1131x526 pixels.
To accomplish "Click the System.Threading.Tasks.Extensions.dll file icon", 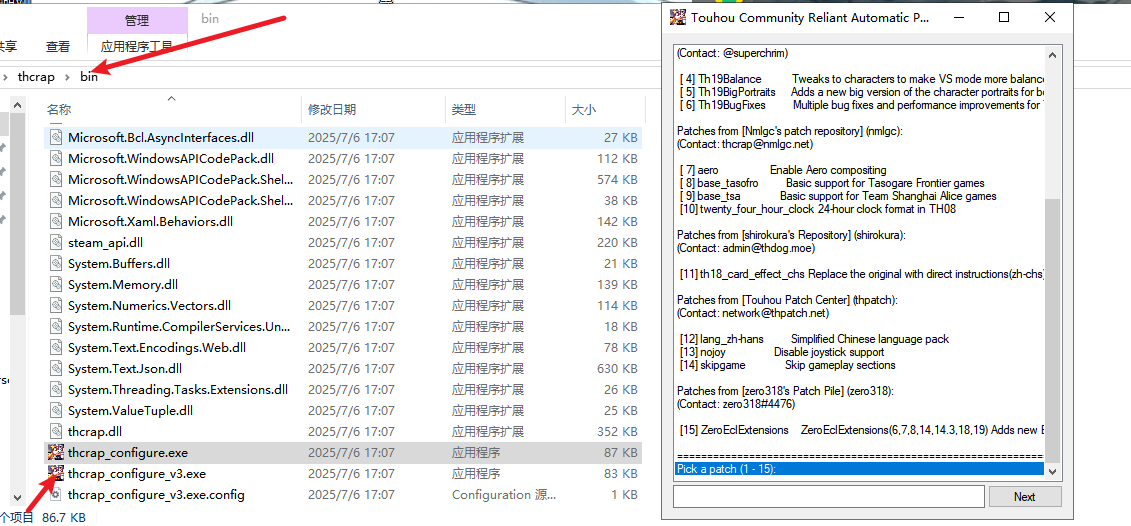I will click(x=56, y=390).
